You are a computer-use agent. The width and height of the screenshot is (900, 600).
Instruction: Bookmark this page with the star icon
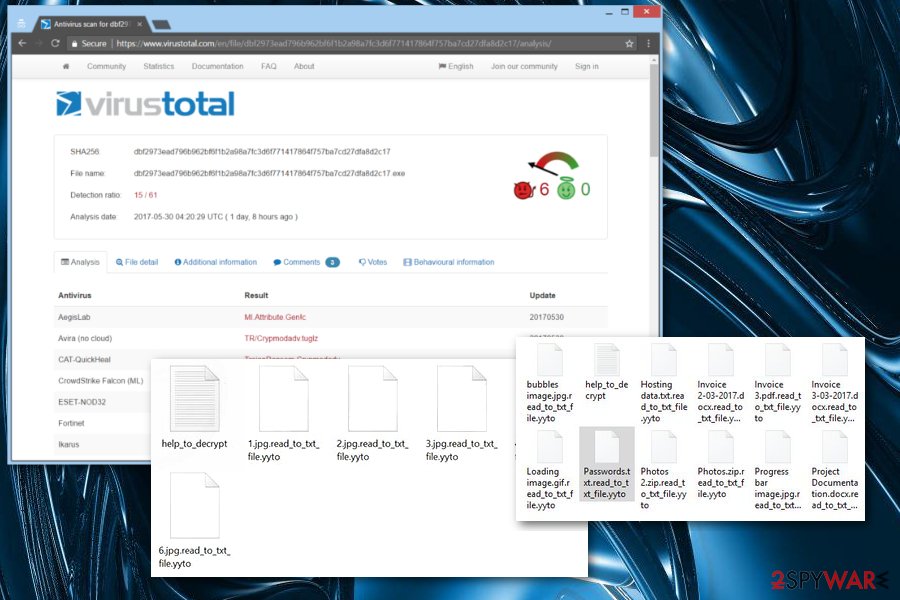coord(629,44)
